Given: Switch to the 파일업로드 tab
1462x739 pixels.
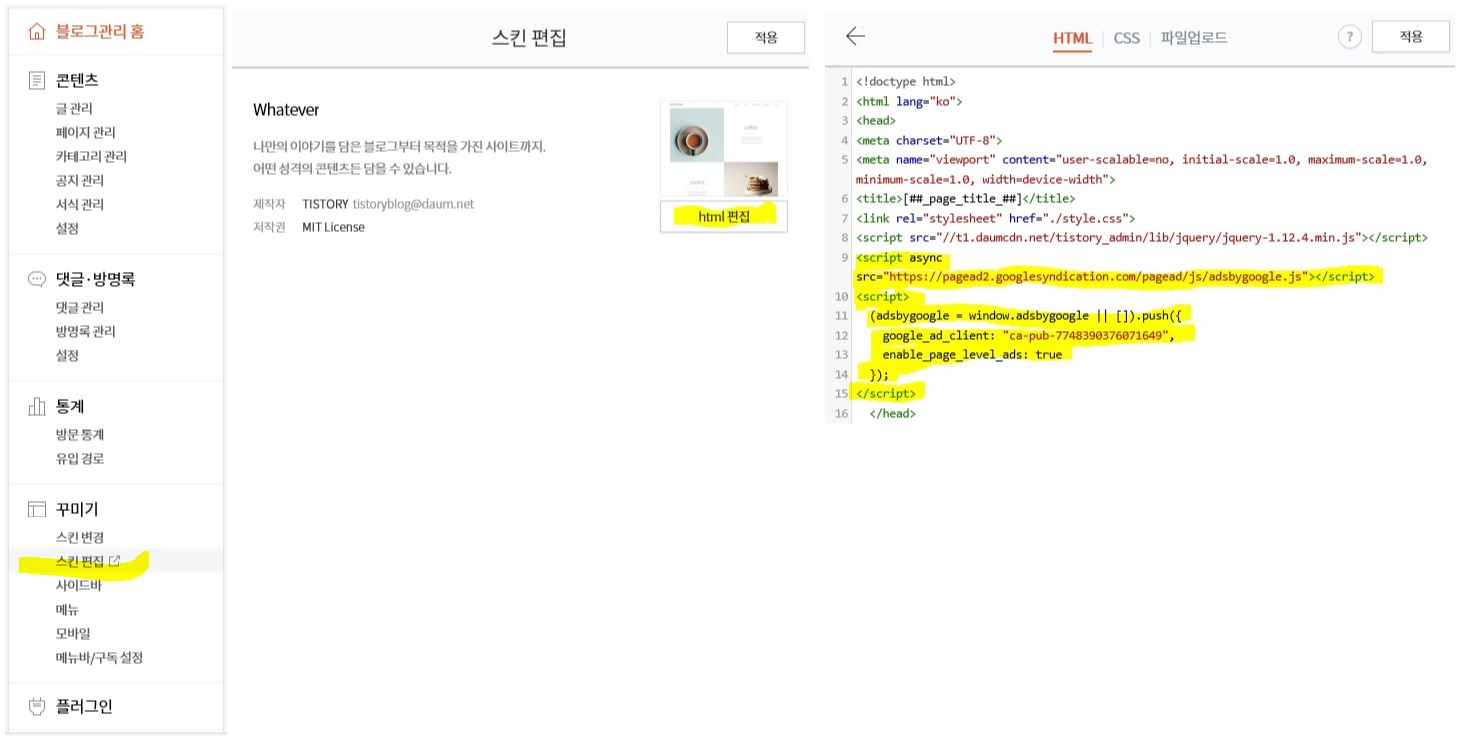Looking at the screenshot, I should [1194, 38].
